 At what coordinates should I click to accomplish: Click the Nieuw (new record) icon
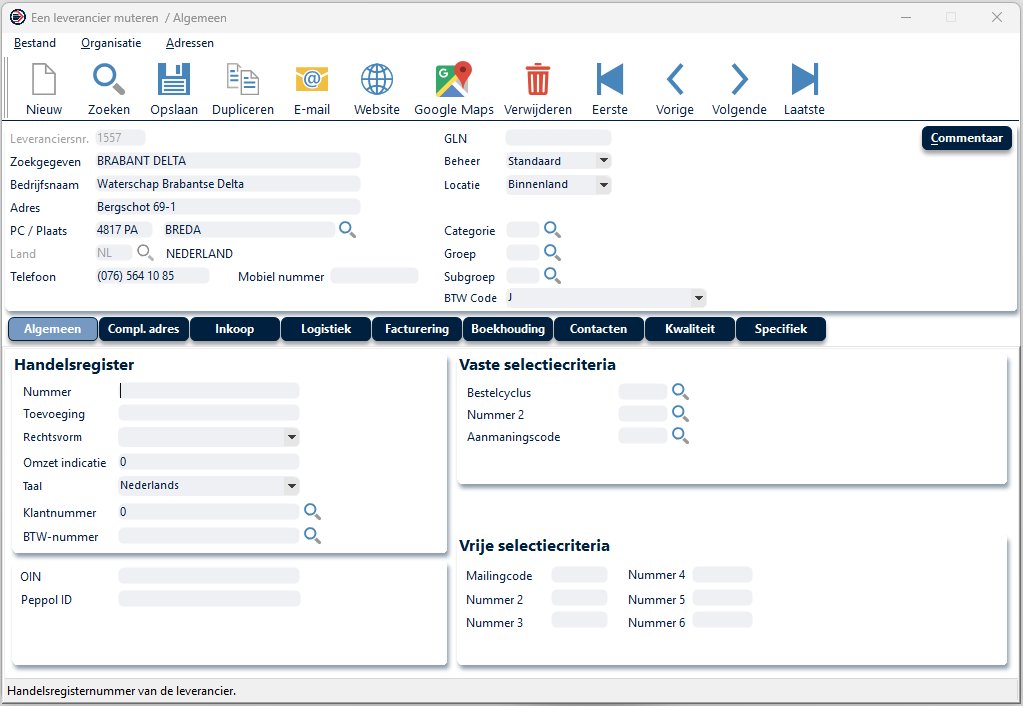point(44,88)
